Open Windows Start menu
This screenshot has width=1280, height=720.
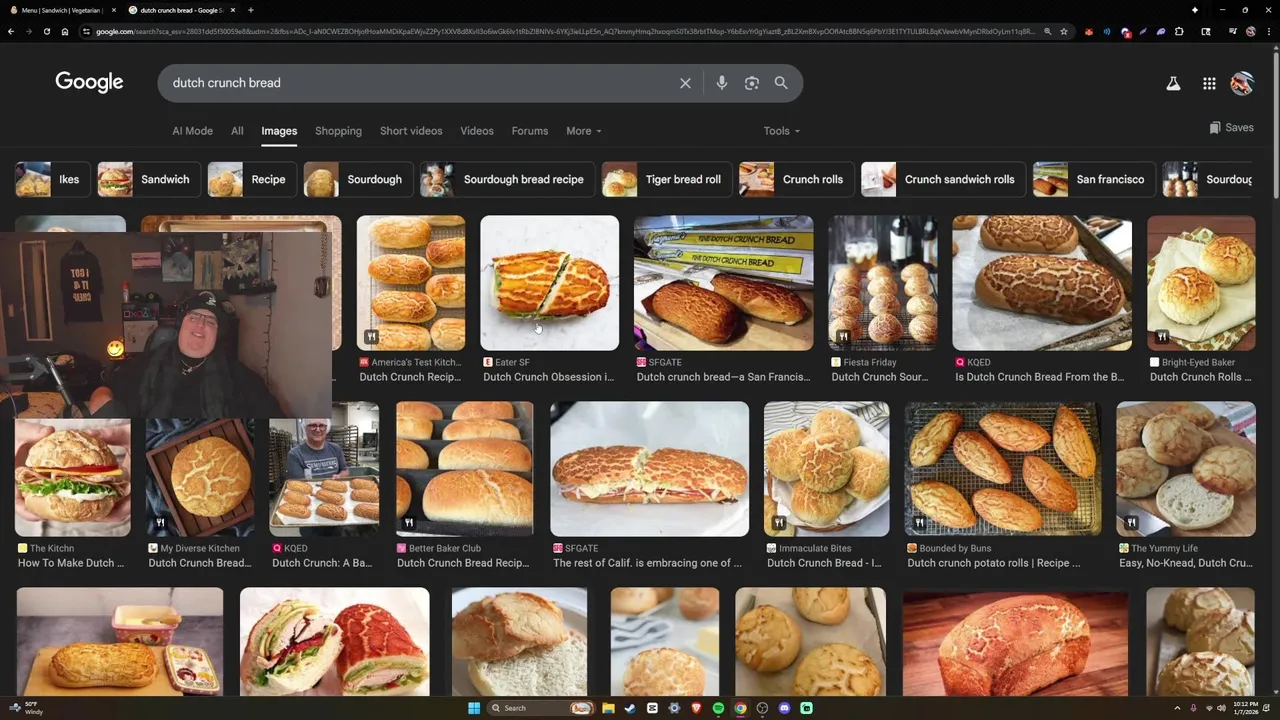(x=474, y=708)
